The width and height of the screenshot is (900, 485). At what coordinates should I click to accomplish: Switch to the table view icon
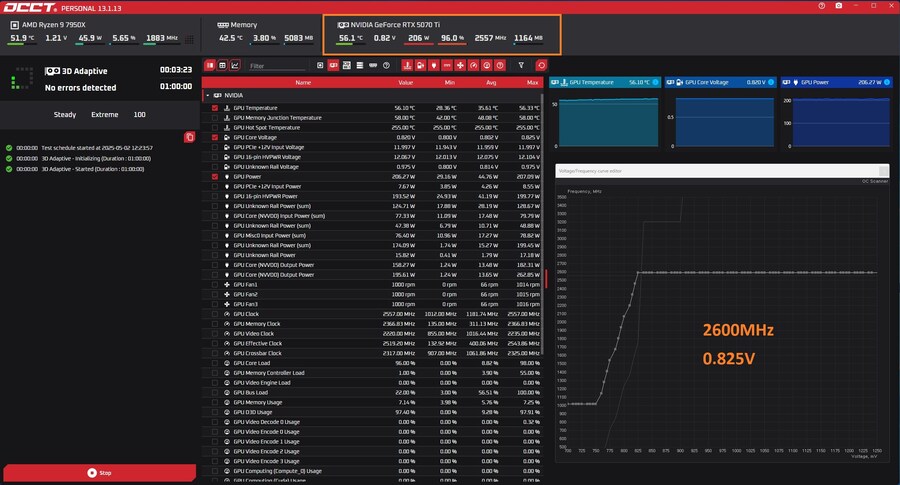221,65
